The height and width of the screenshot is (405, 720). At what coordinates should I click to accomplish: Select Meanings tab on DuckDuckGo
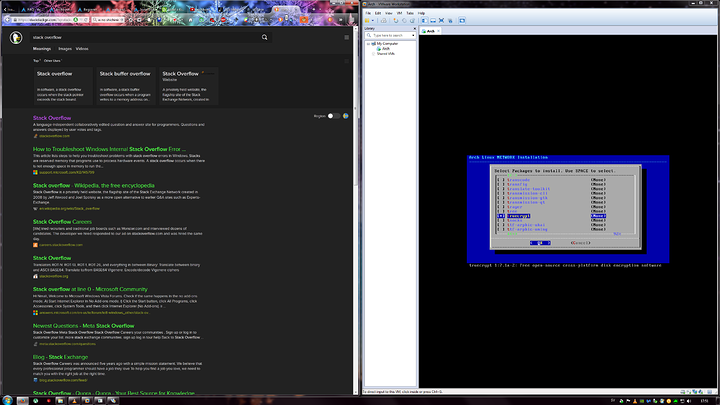[42, 49]
